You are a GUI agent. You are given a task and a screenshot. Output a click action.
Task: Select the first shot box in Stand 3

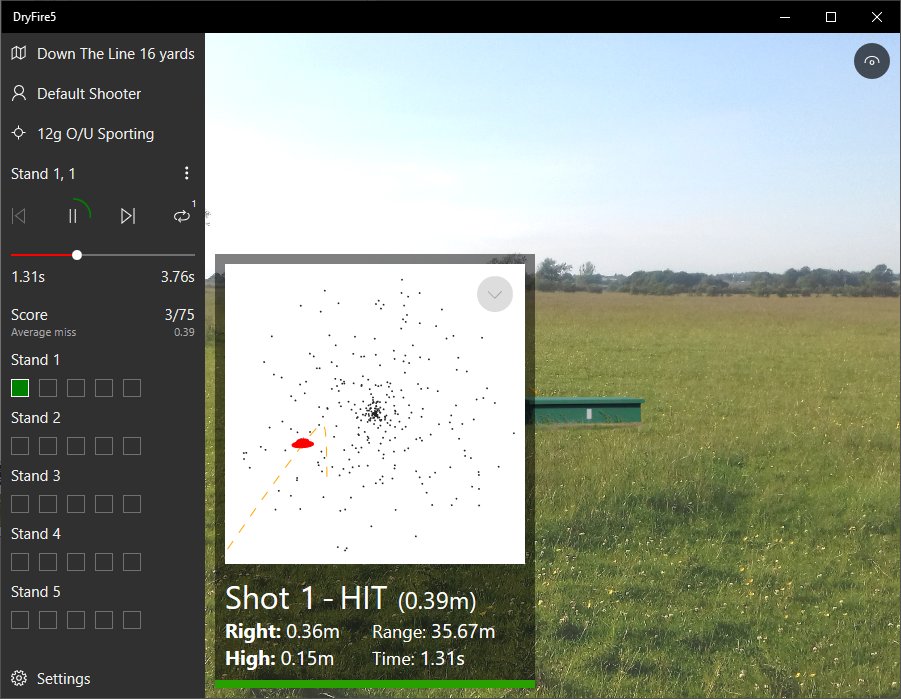(x=20, y=504)
